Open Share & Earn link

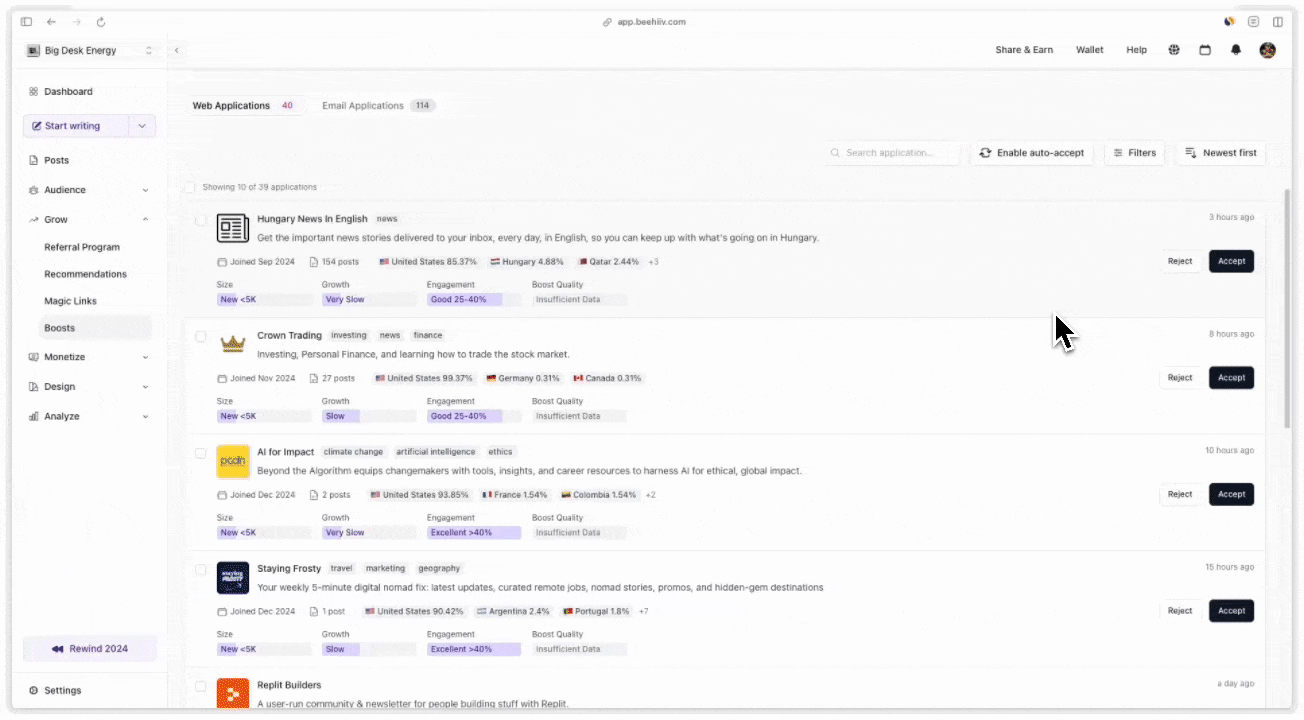[x=1024, y=50]
